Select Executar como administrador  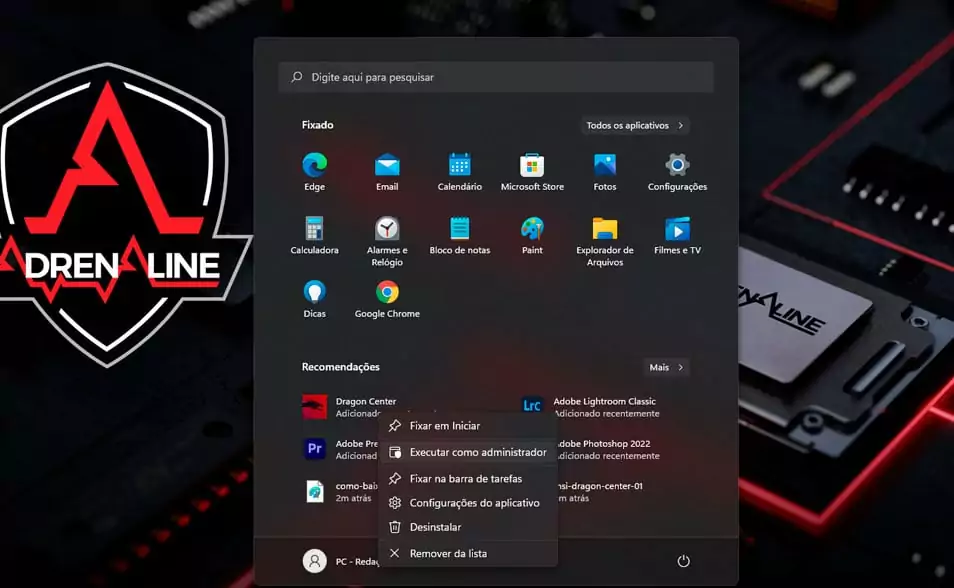[x=477, y=453]
